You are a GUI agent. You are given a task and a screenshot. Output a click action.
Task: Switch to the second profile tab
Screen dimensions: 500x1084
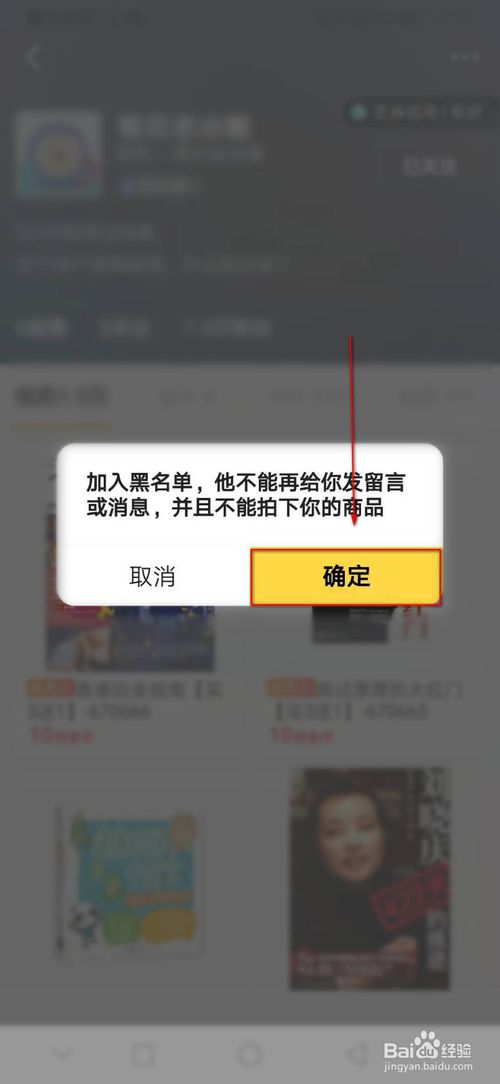click(x=188, y=397)
